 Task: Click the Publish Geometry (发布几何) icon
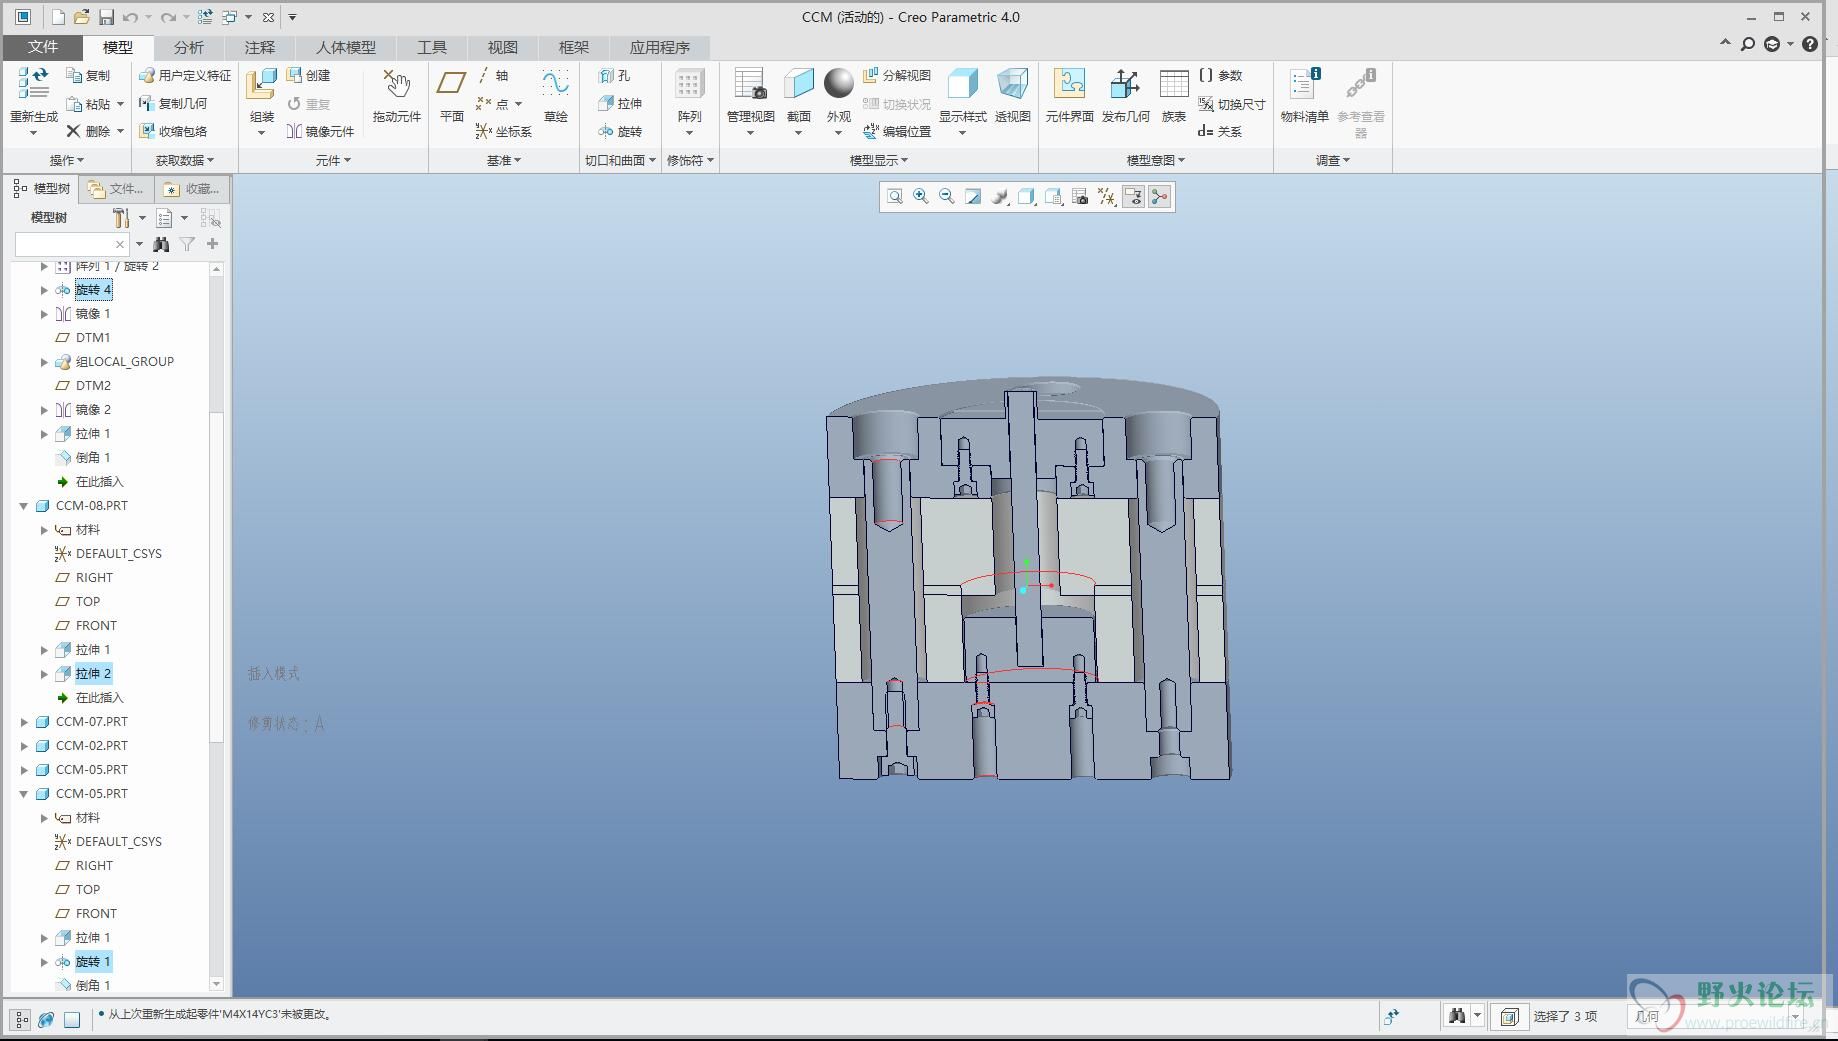point(1125,83)
